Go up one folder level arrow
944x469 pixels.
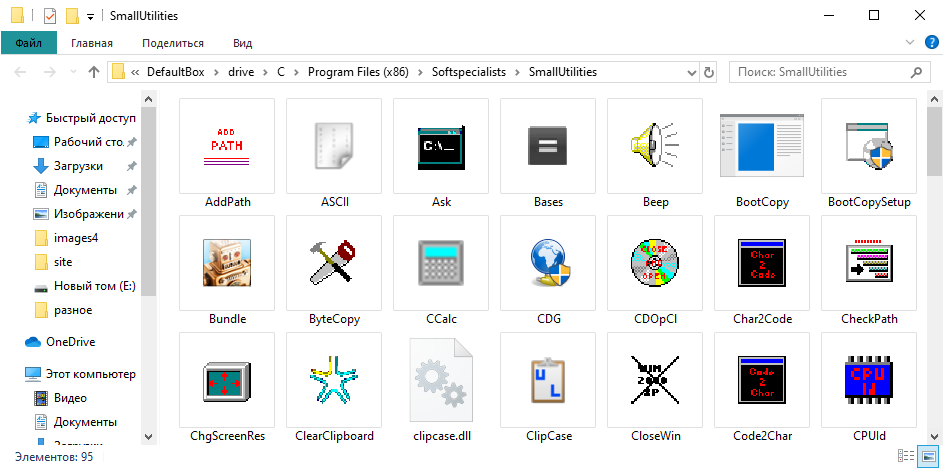[x=93, y=72]
